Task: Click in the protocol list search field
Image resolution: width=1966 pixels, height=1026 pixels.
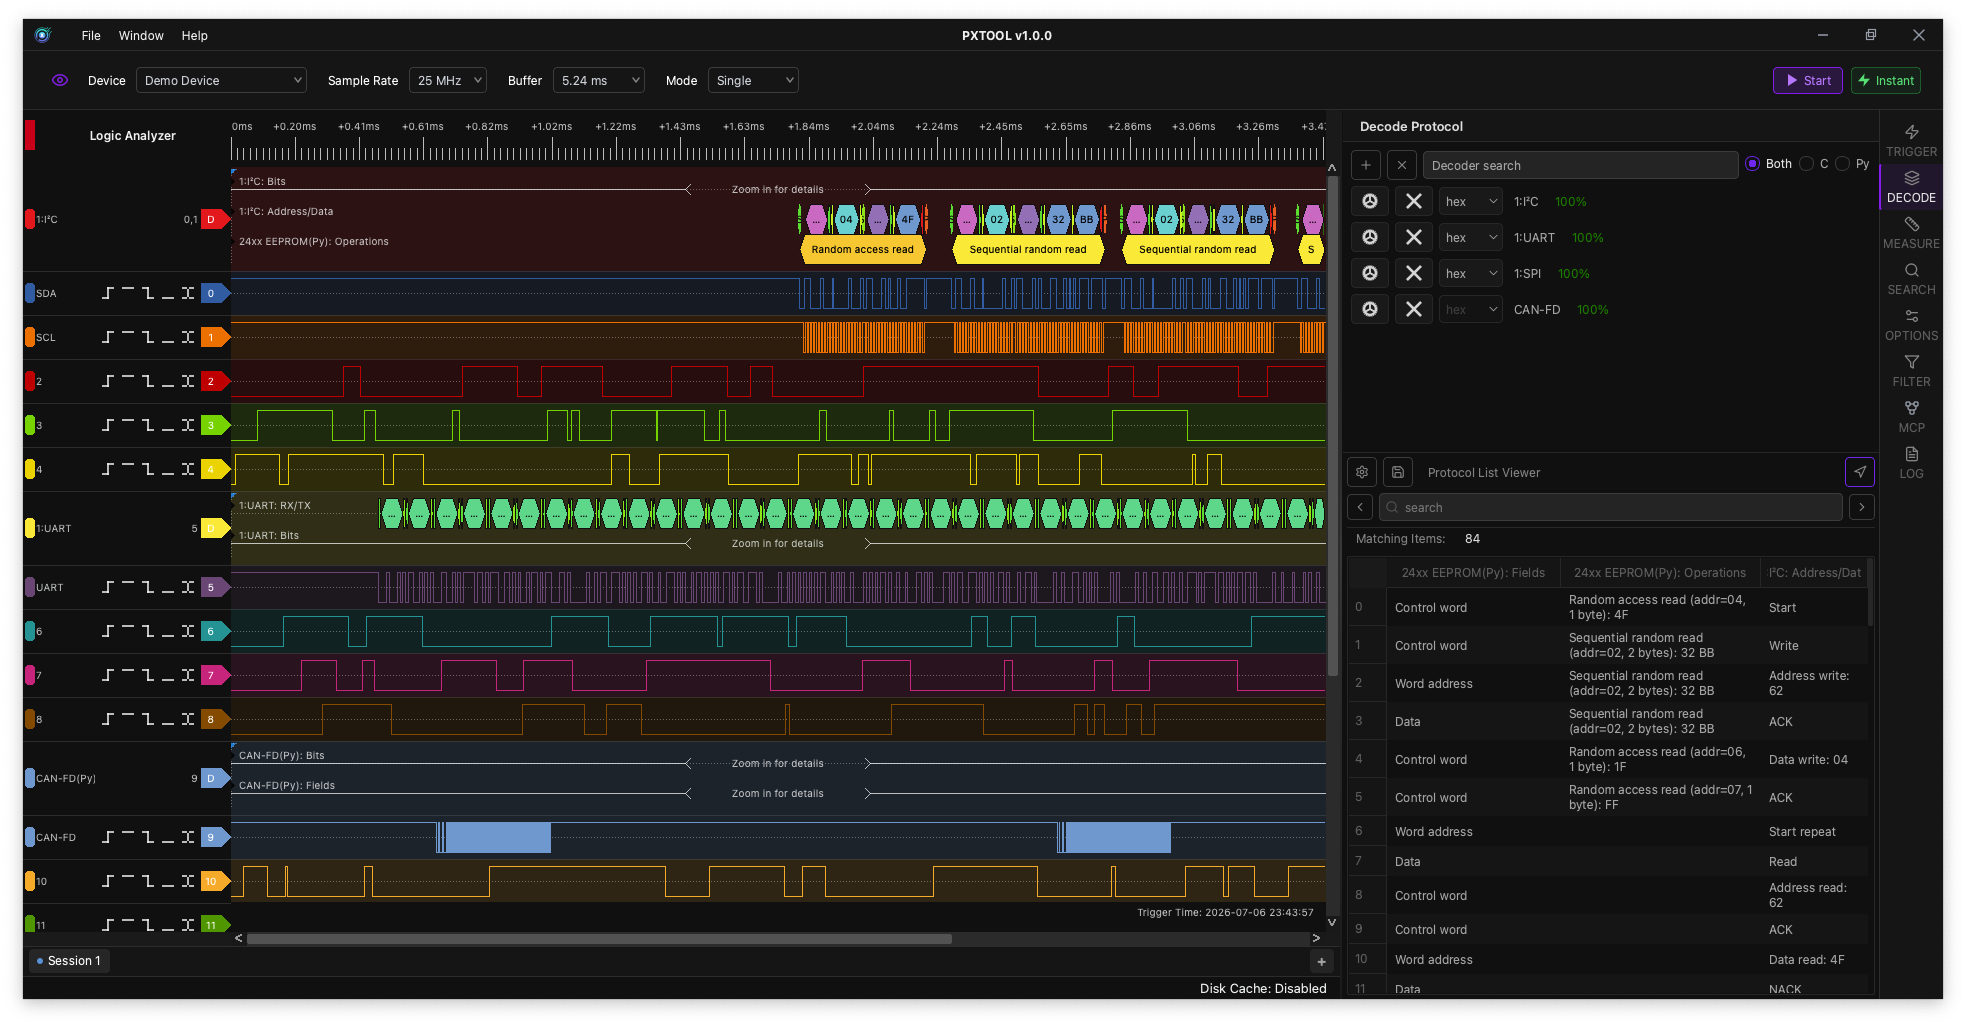Action: point(1610,507)
